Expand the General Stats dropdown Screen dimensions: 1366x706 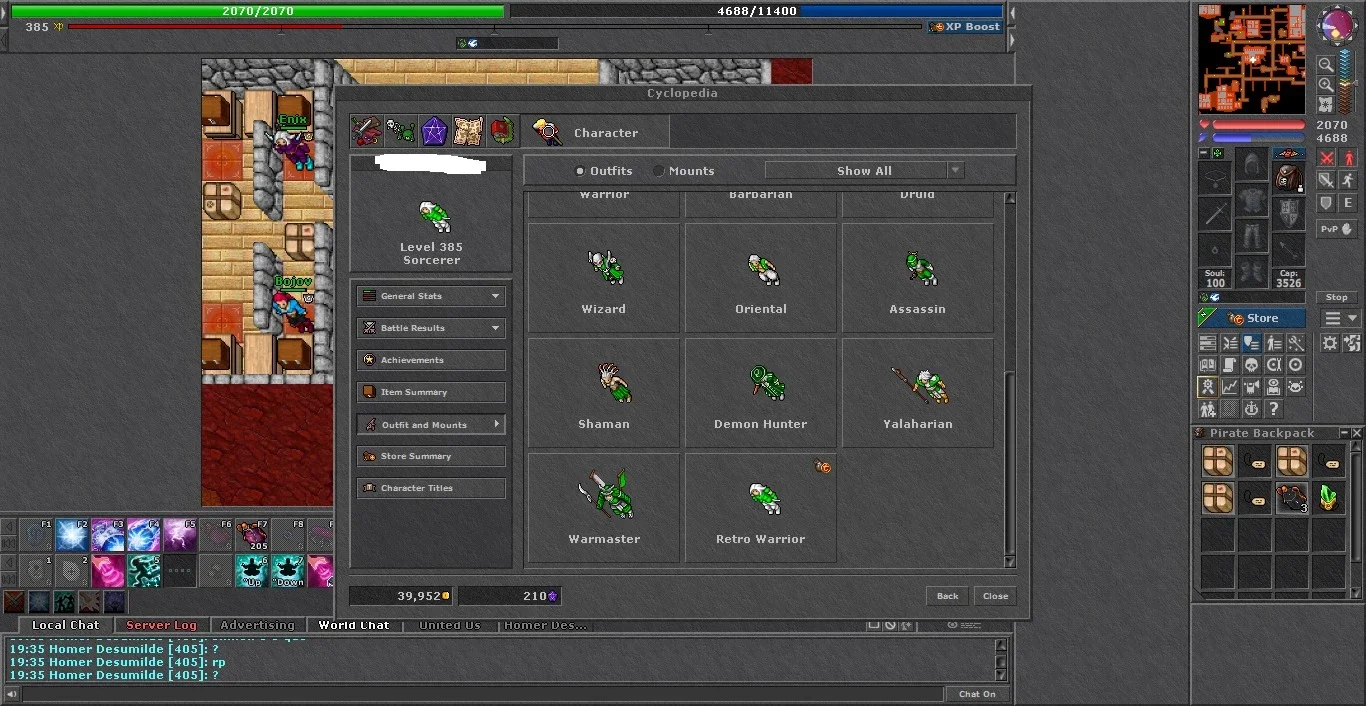431,296
